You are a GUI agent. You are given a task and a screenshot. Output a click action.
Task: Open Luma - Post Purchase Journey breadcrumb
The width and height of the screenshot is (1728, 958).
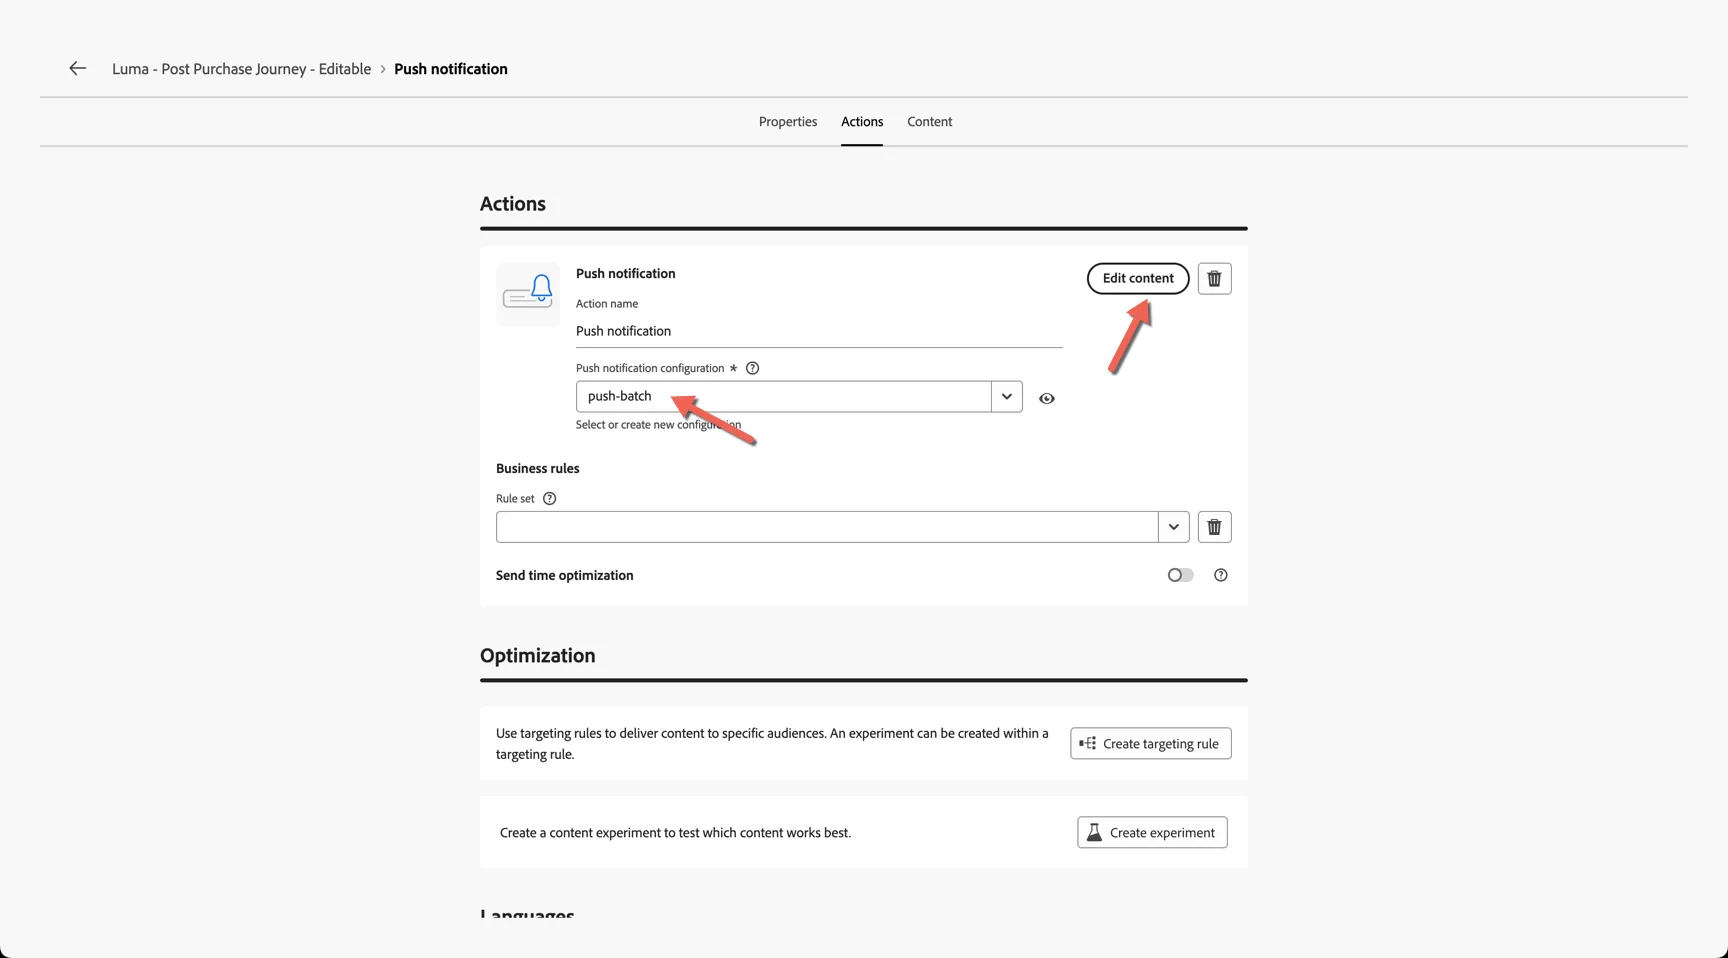click(241, 69)
